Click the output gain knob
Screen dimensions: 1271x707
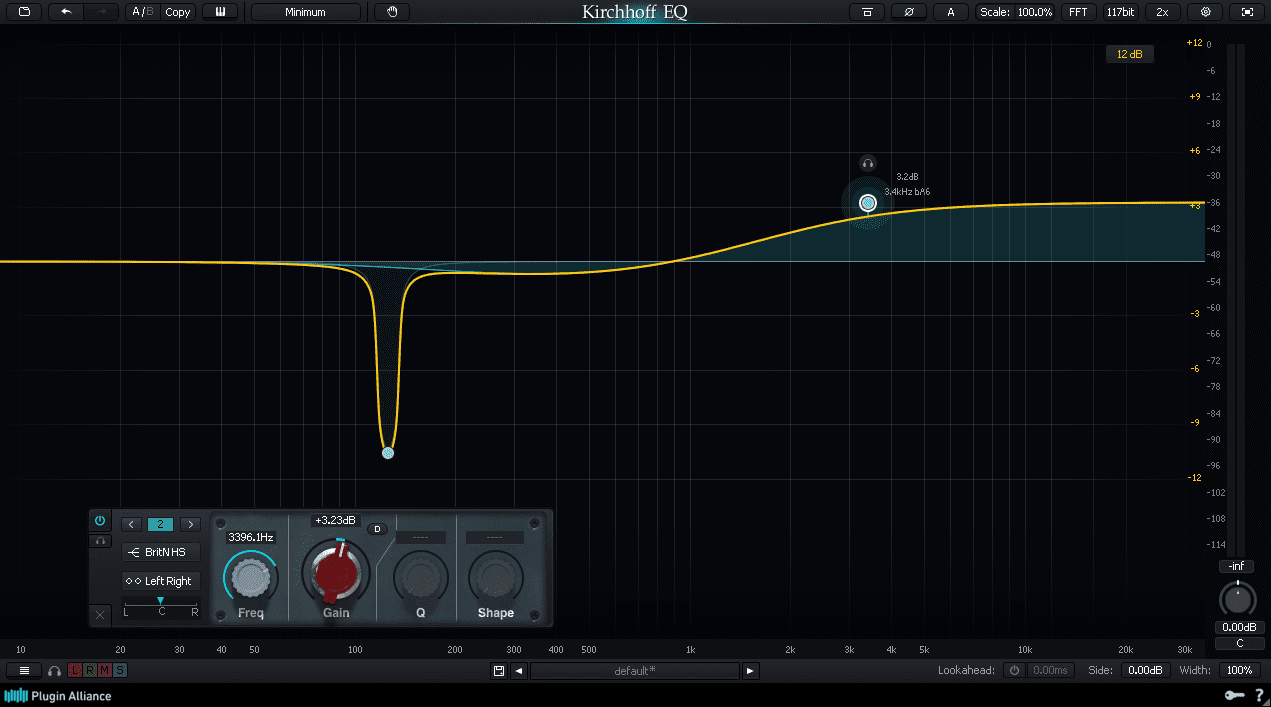point(1238,599)
